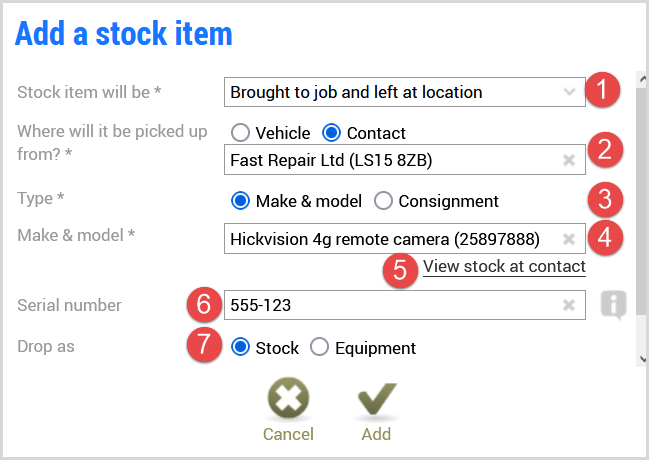
Task: Clear the Fast Repair Ltd contact field
Action: [x=569, y=160]
